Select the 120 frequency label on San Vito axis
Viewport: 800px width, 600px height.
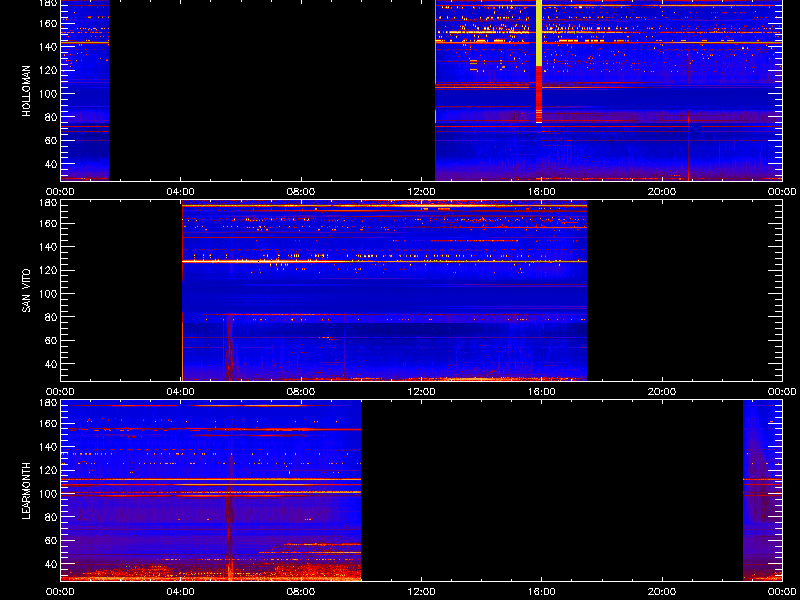48,270
